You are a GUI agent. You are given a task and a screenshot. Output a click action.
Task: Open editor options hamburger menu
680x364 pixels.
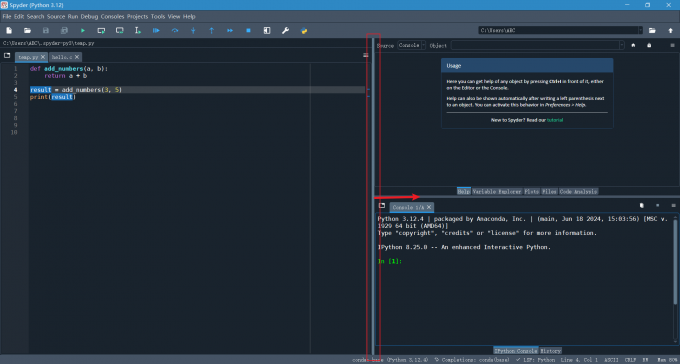(366, 56)
